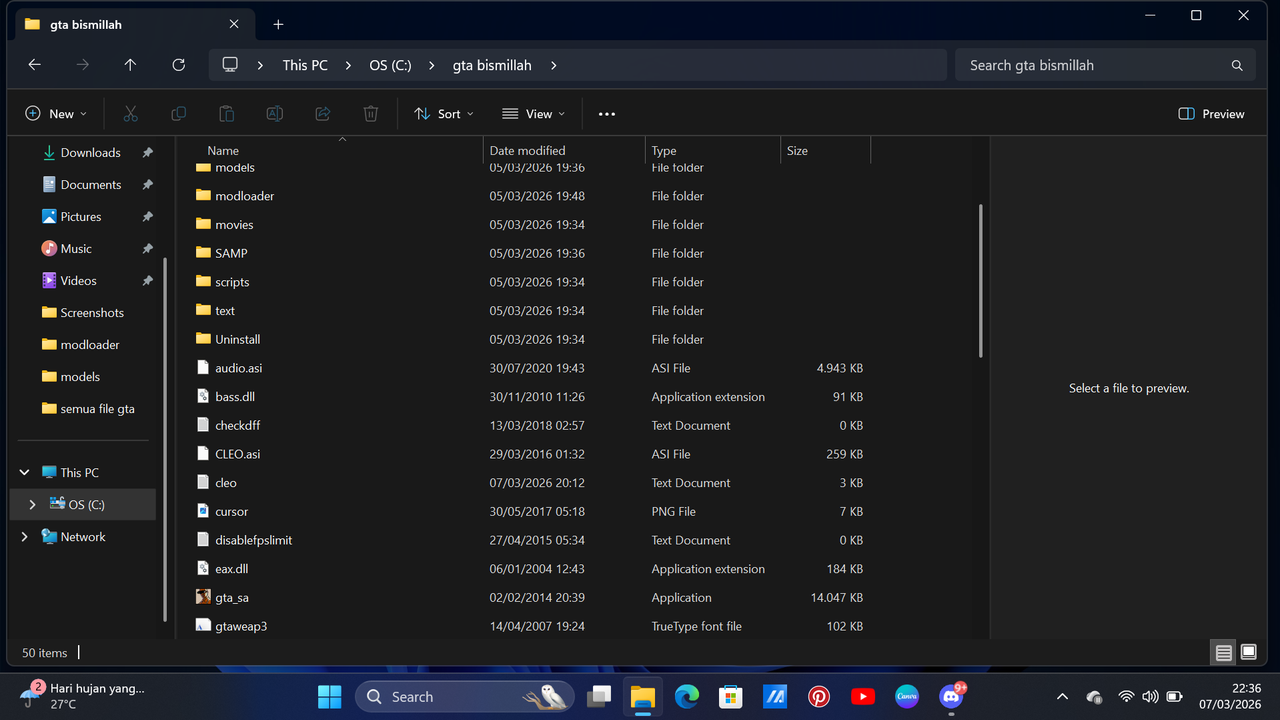1280x720 pixels.
Task: Open Downloads in quick access
Action: 88,153
